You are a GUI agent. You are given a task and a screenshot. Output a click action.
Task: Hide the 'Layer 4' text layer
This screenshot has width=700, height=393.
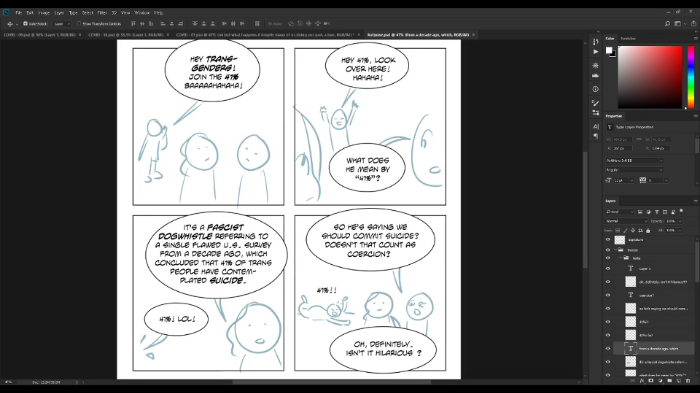point(608,268)
